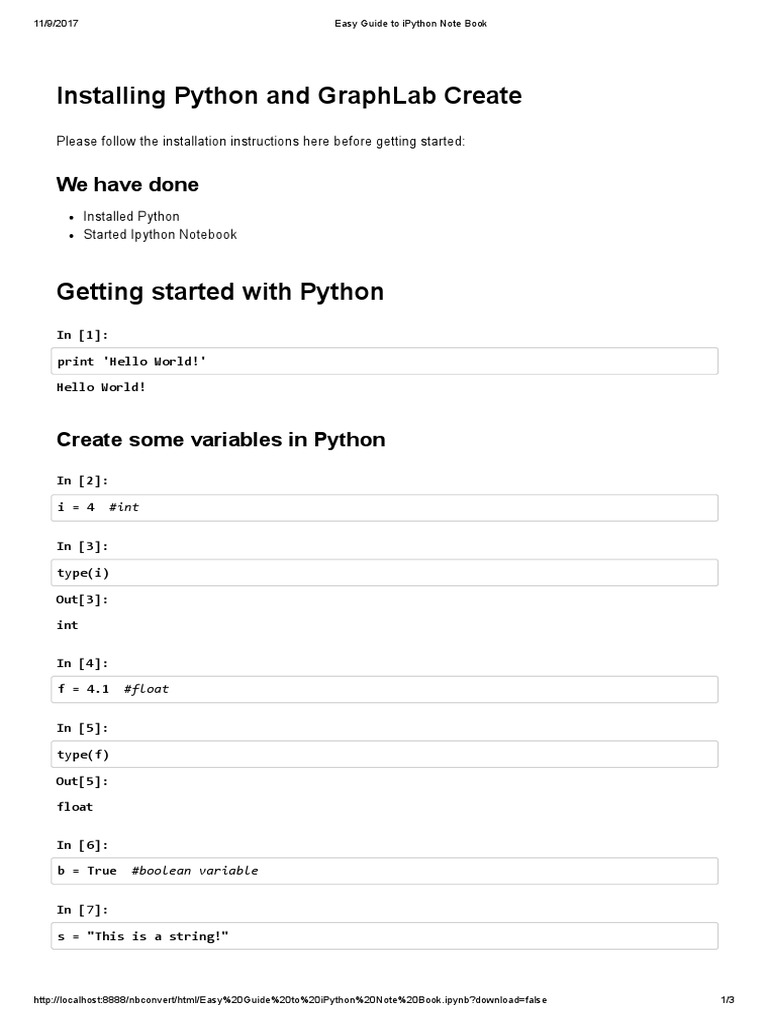This screenshot has width=768, height=1024.
Task: Click the 'Hello World!' output text
Action: (x=101, y=387)
